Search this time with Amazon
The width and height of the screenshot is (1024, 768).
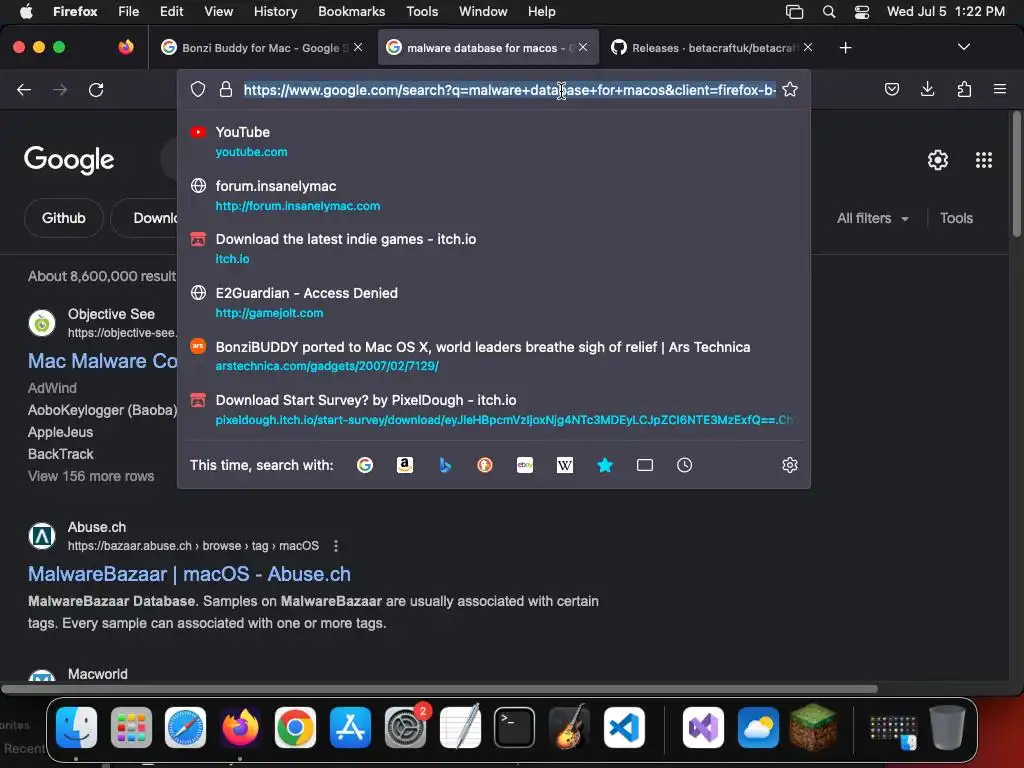coord(405,465)
